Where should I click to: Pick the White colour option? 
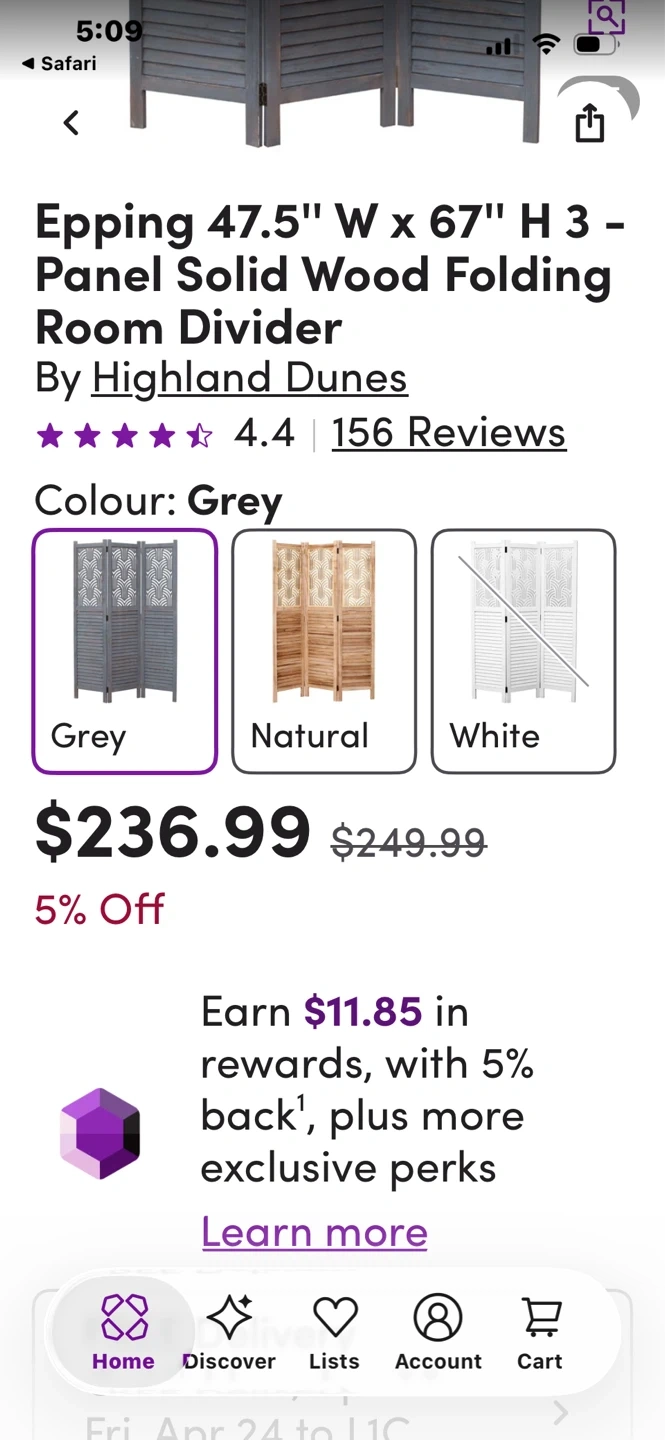point(523,651)
